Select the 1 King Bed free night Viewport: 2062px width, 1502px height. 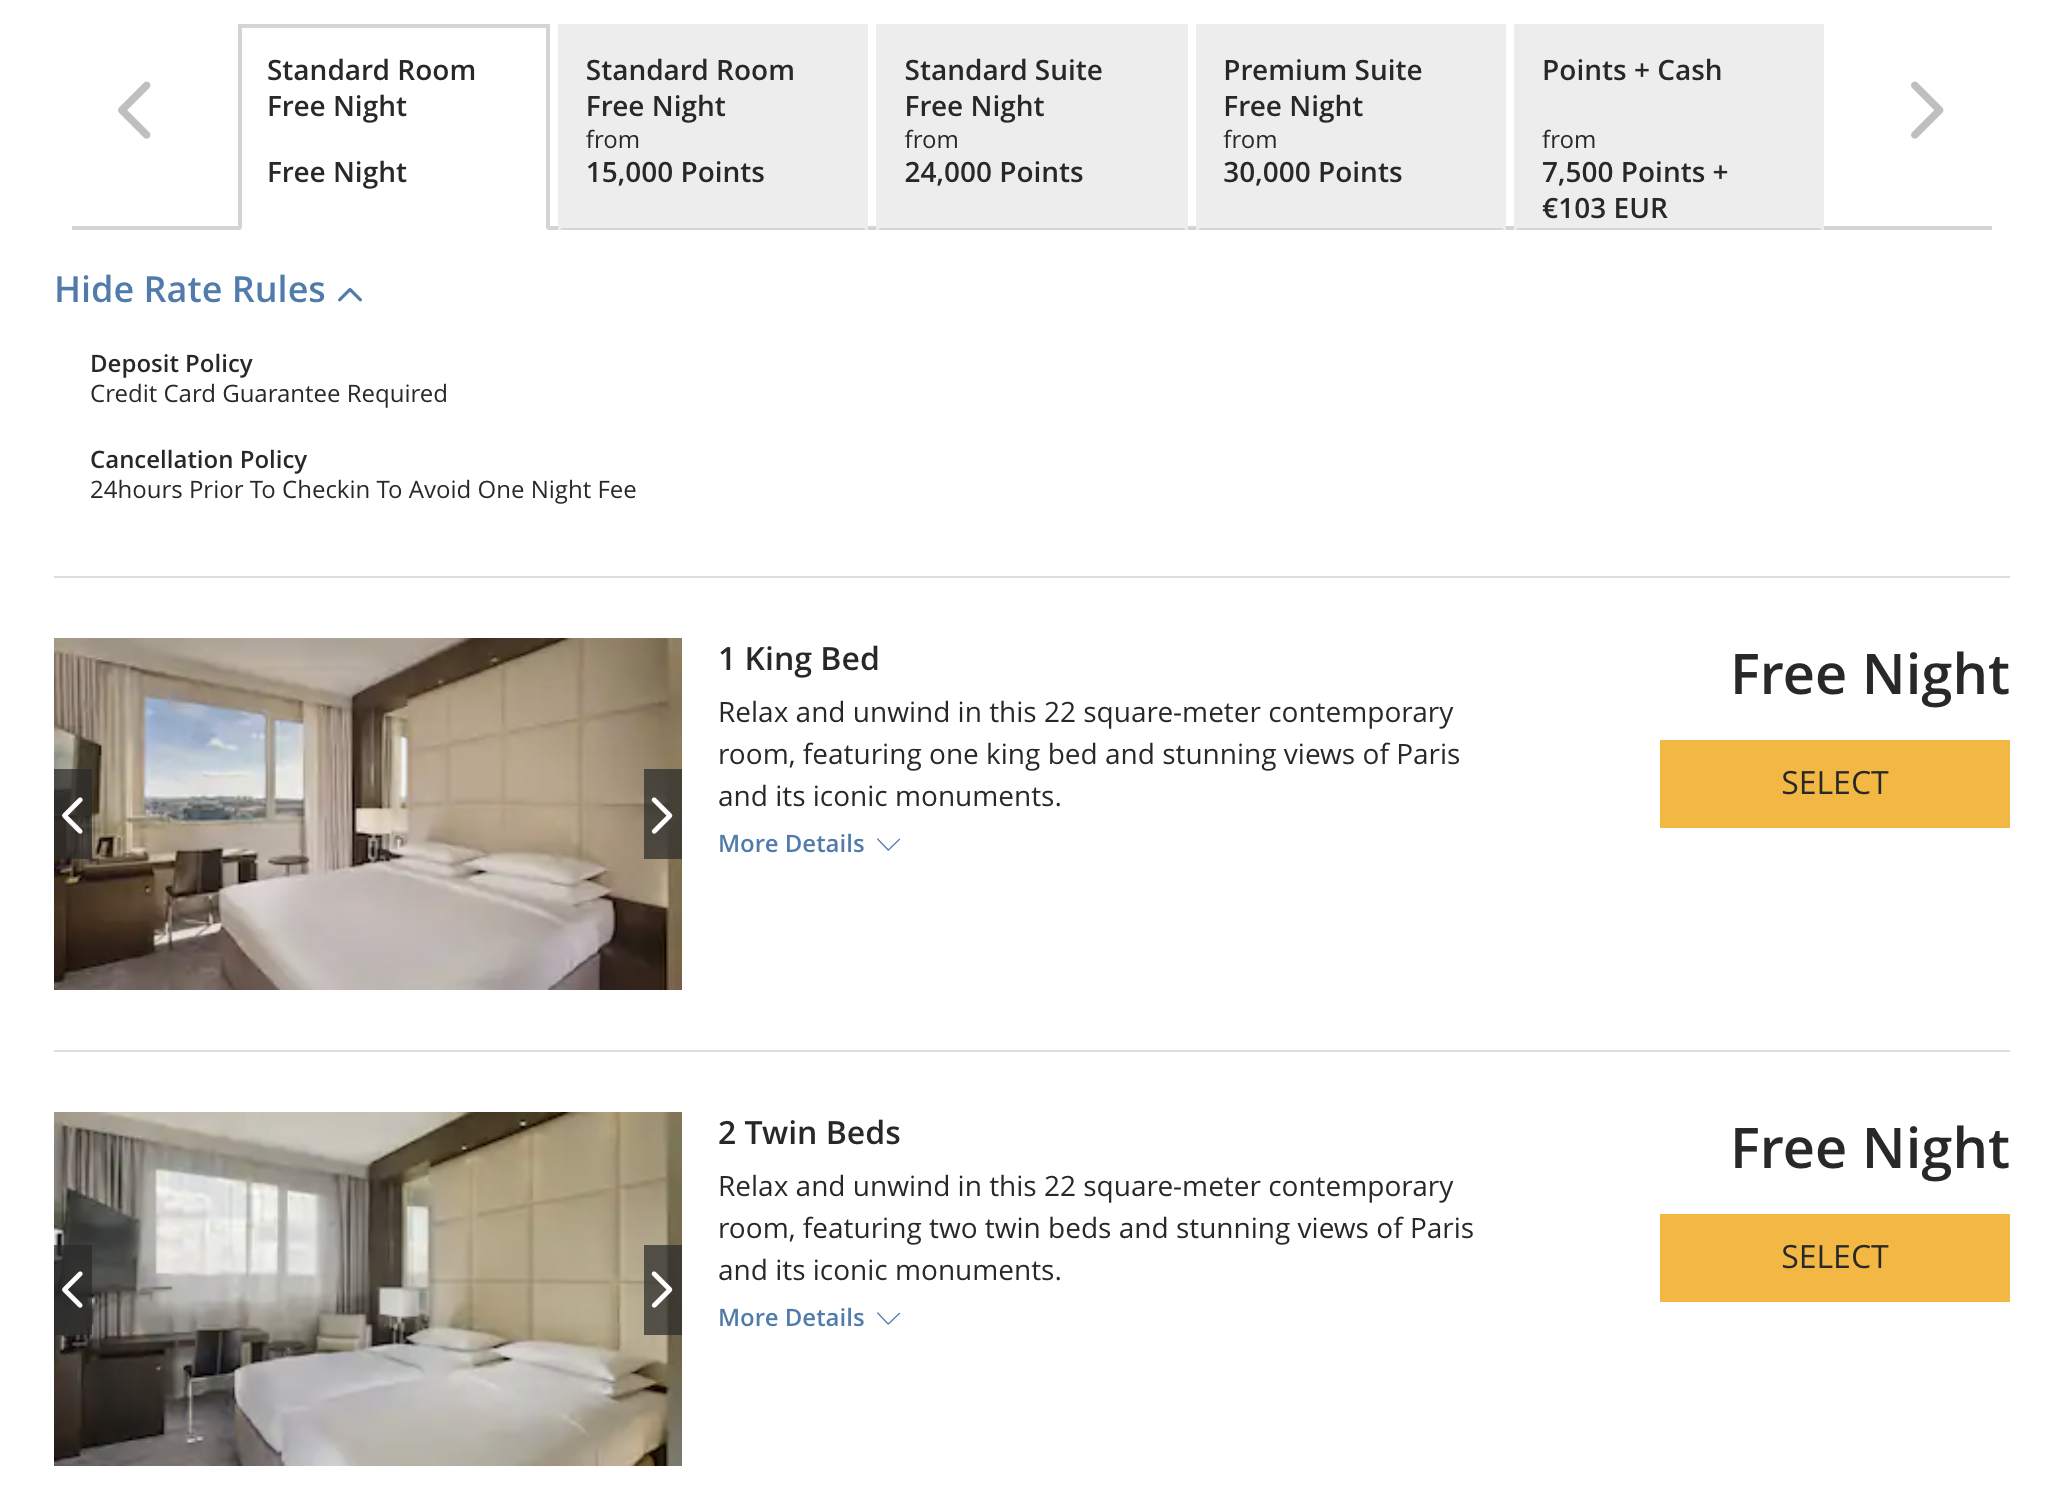[x=1834, y=783]
